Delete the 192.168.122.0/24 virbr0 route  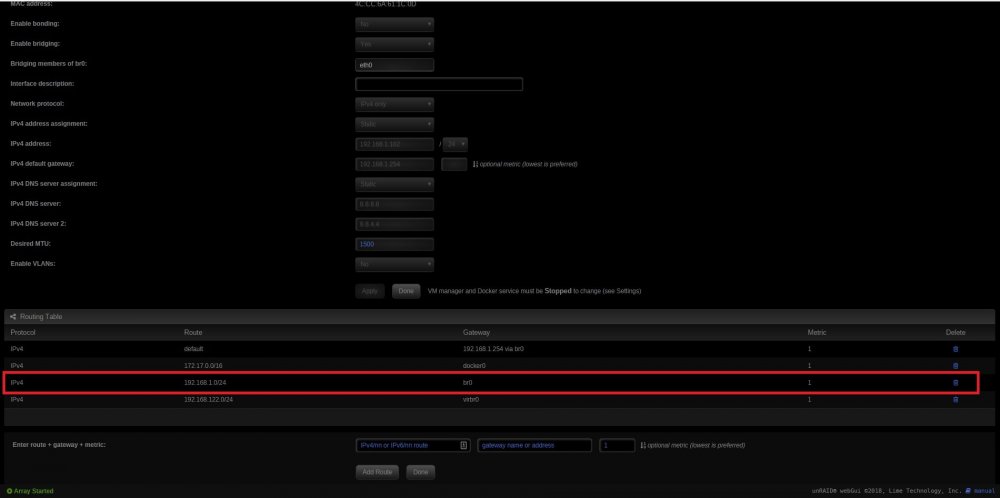tap(955, 399)
